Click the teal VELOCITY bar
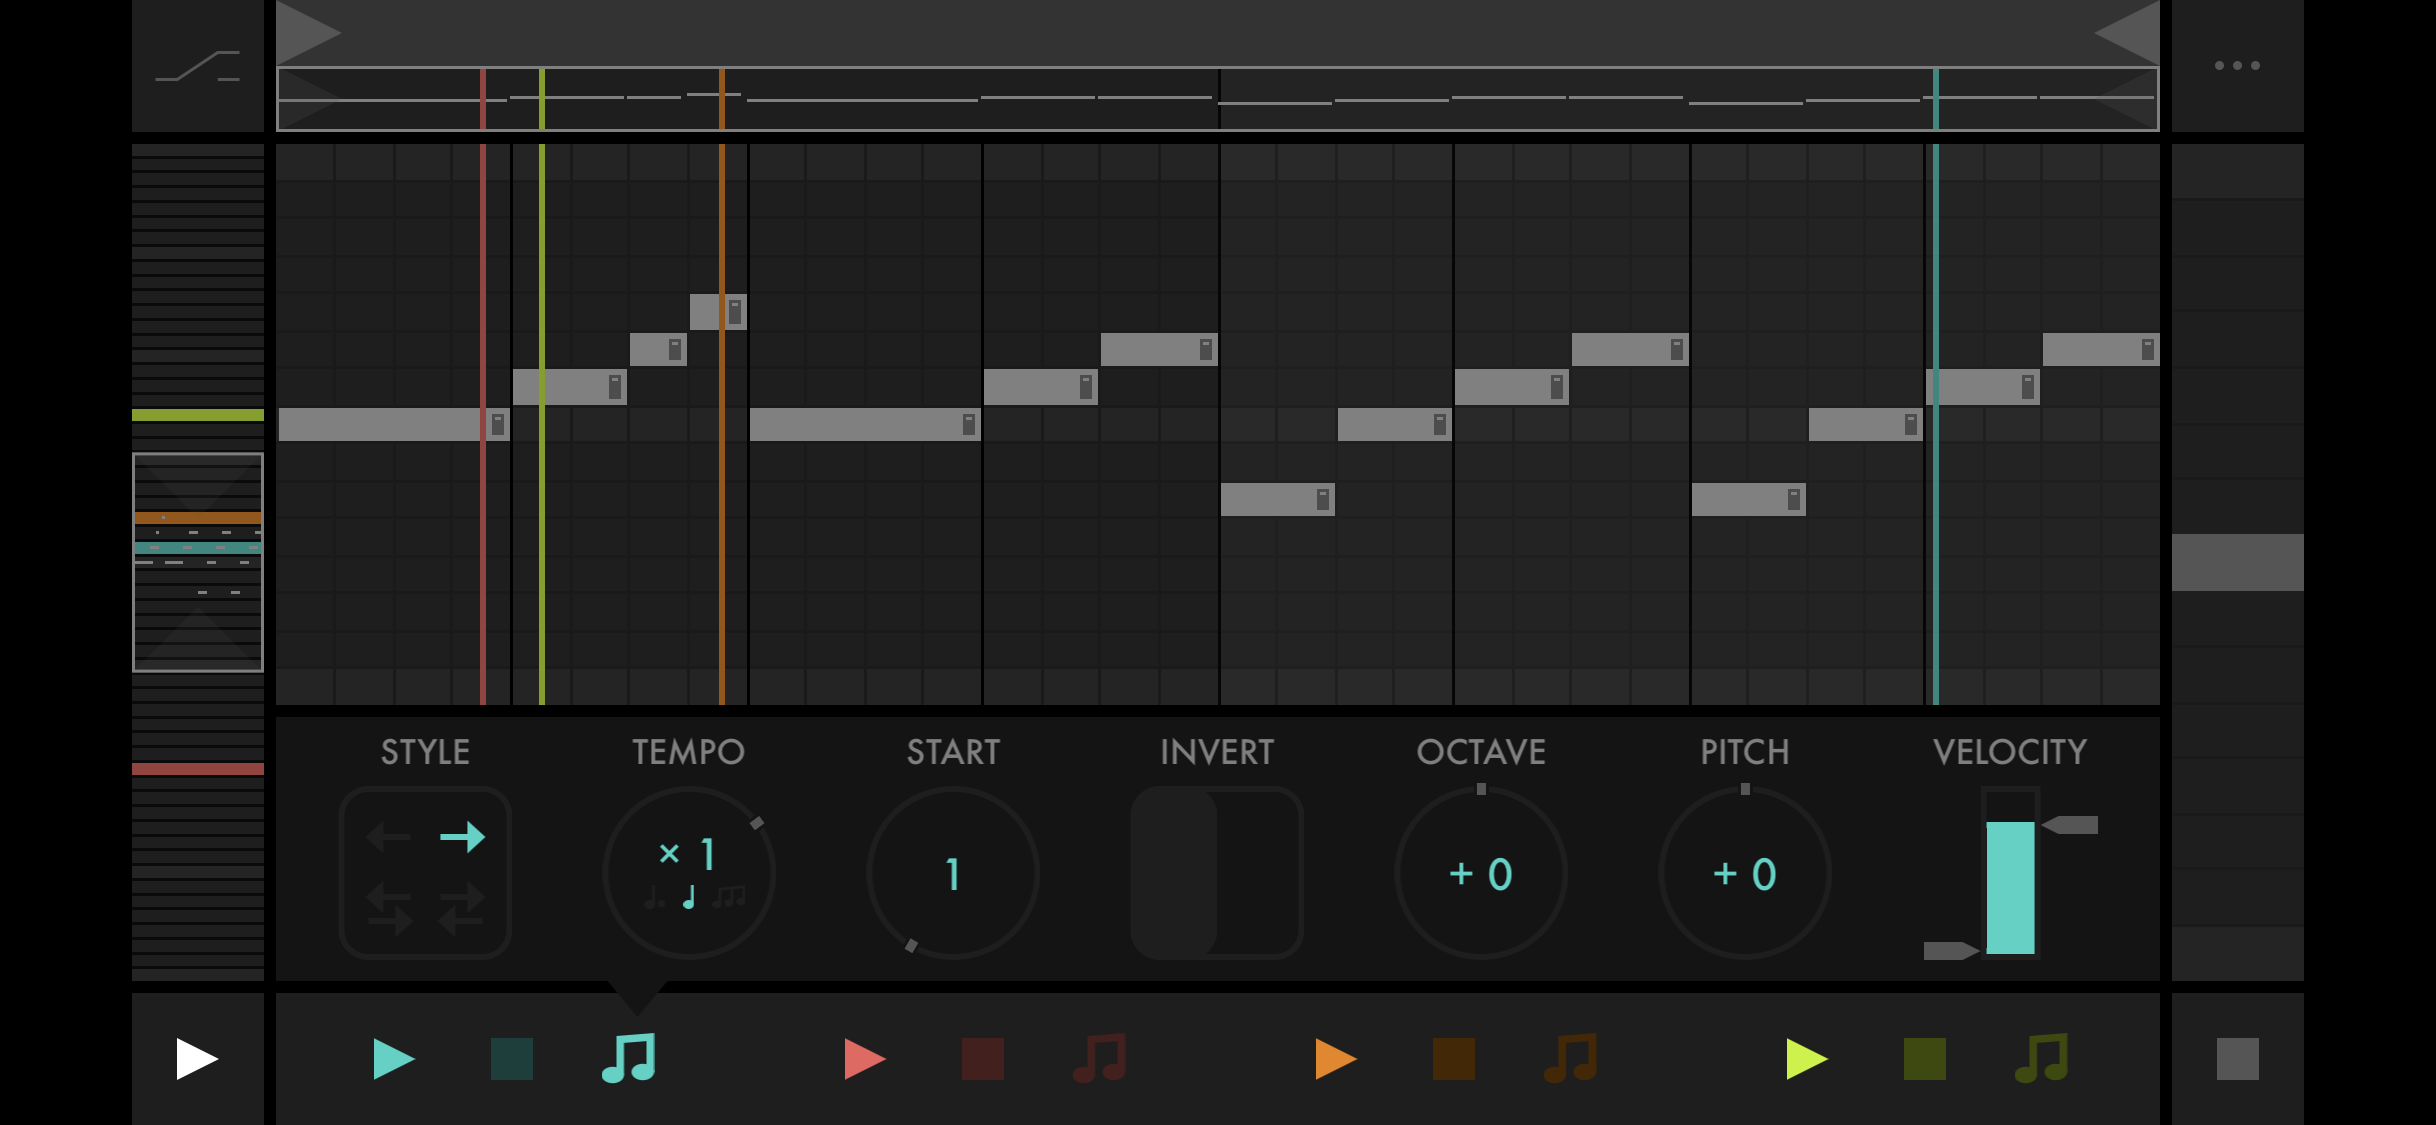 (x=2010, y=887)
